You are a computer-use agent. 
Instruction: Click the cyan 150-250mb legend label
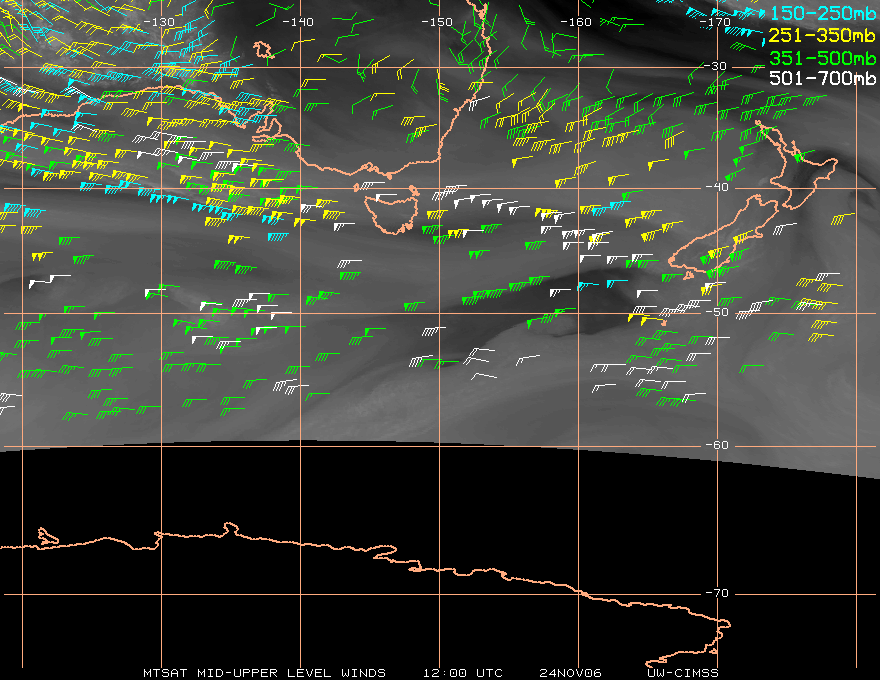click(820, 12)
